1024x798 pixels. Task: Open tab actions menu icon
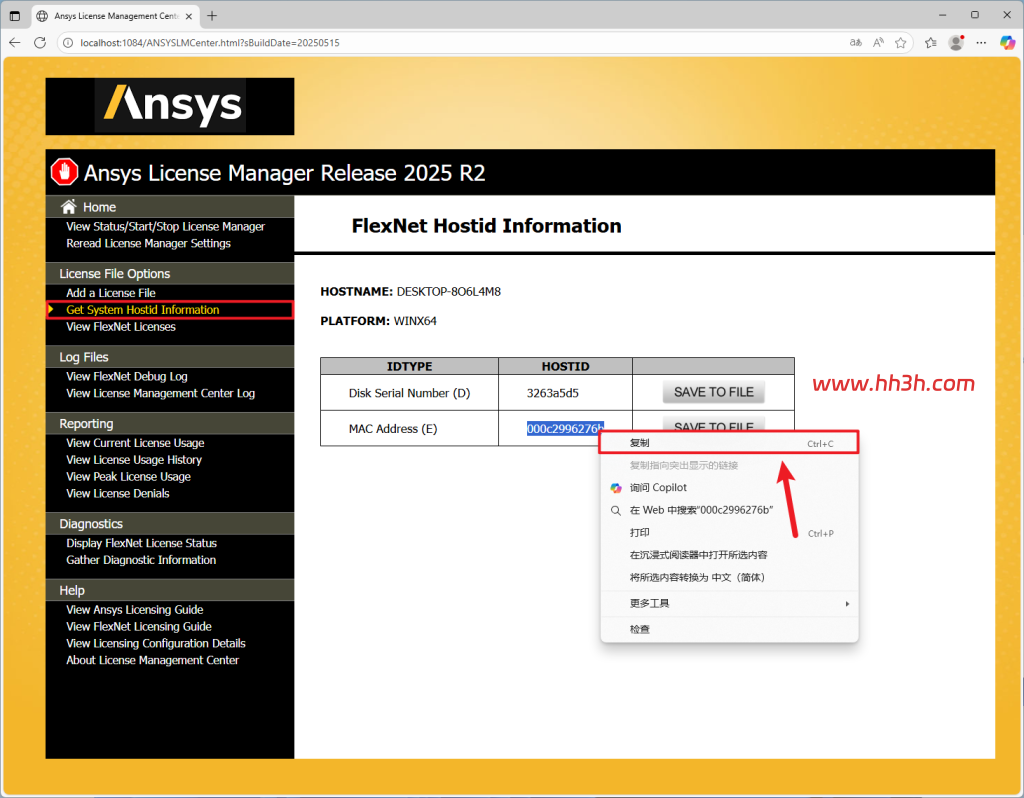15,16
